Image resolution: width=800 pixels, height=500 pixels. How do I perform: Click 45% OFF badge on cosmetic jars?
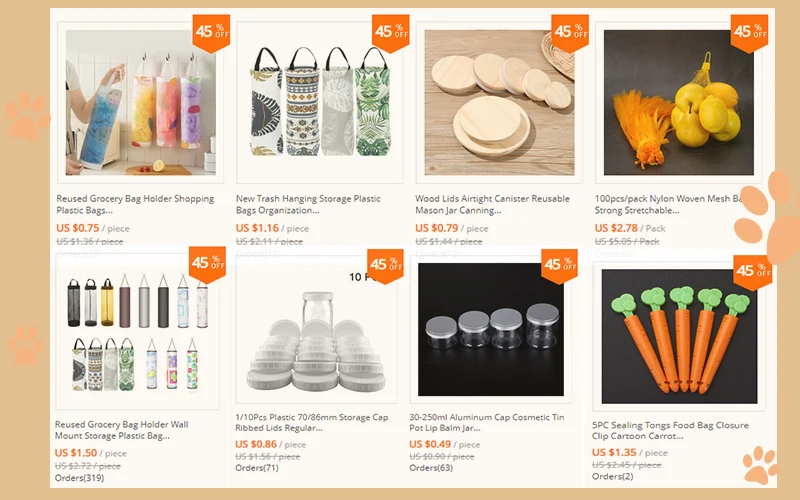coord(559,266)
